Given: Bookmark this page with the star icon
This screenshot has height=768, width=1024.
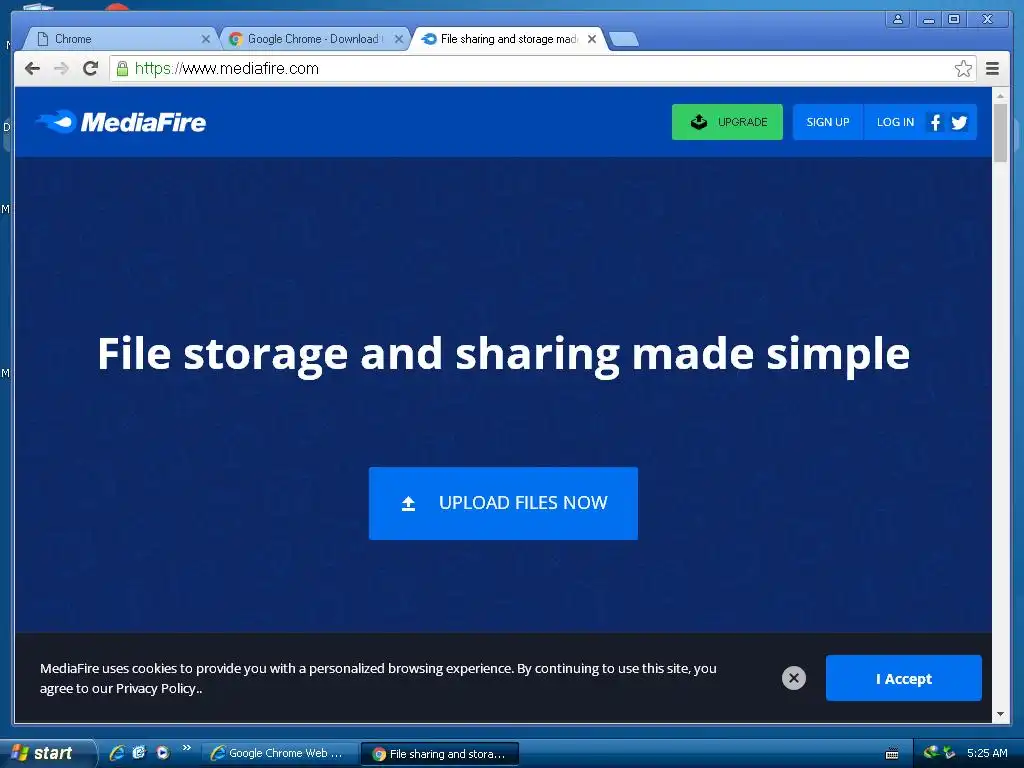Looking at the screenshot, I should click(x=963, y=69).
